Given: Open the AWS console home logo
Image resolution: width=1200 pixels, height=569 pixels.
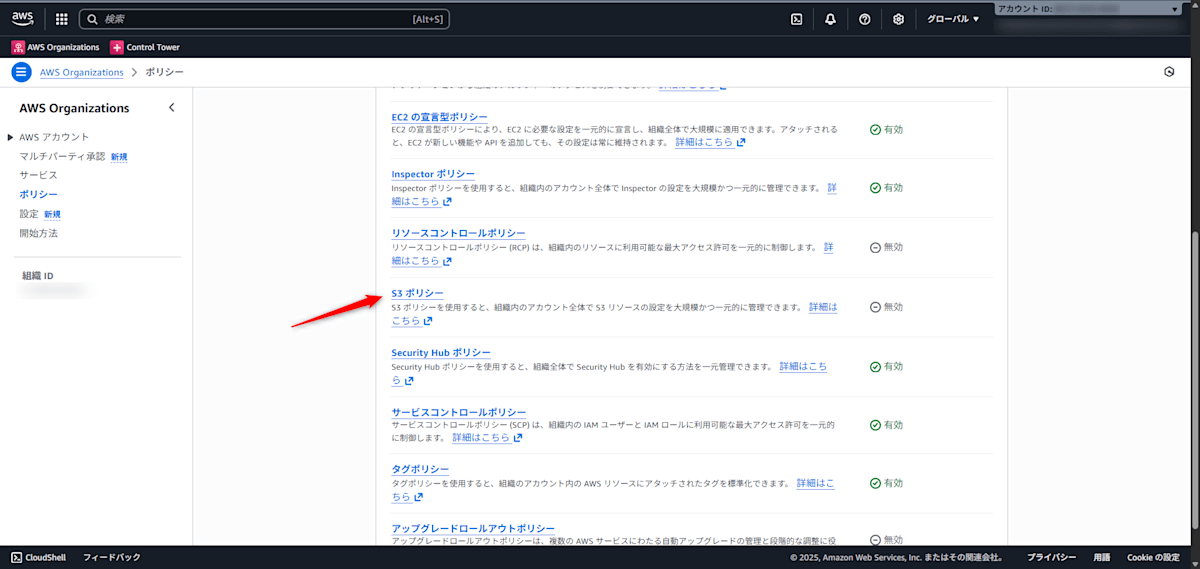Looking at the screenshot, I should point(23,18).
